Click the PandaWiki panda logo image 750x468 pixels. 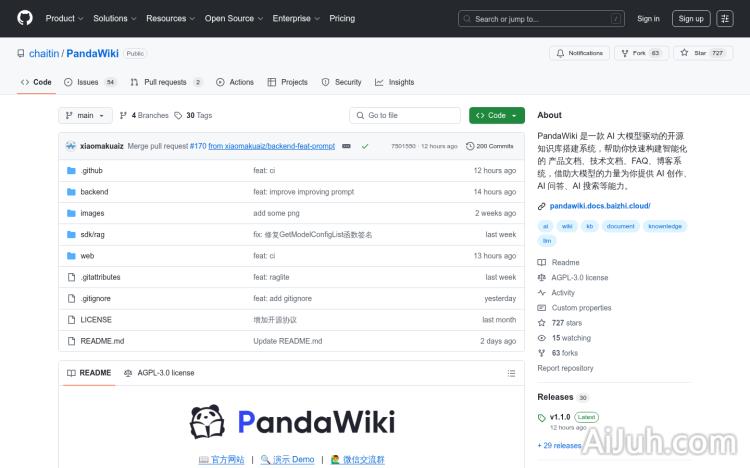(207, 422)
